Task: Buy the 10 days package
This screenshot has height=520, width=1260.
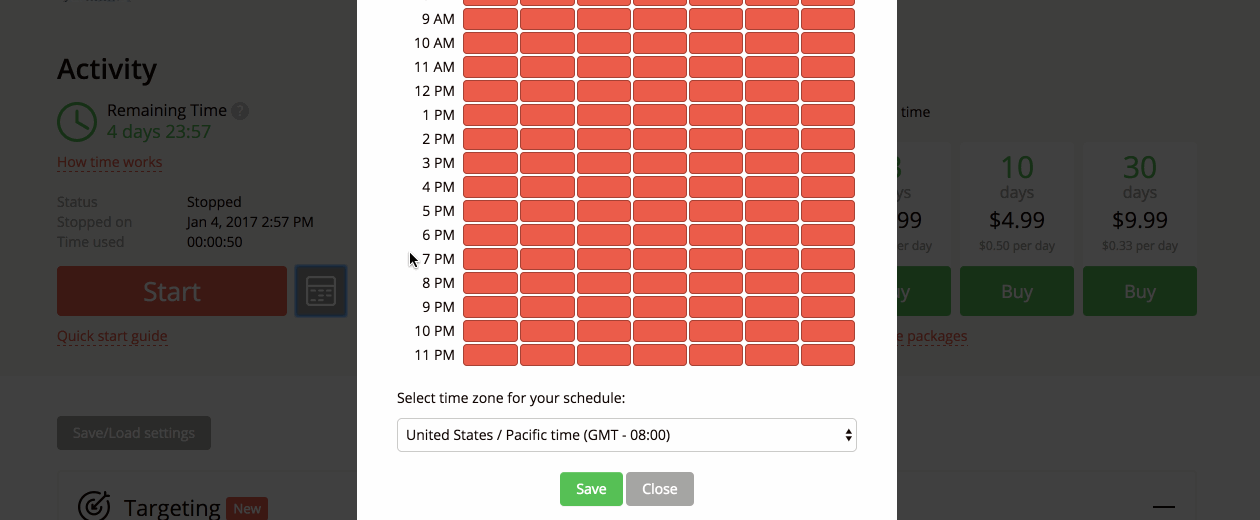Action: point(1017,291)
